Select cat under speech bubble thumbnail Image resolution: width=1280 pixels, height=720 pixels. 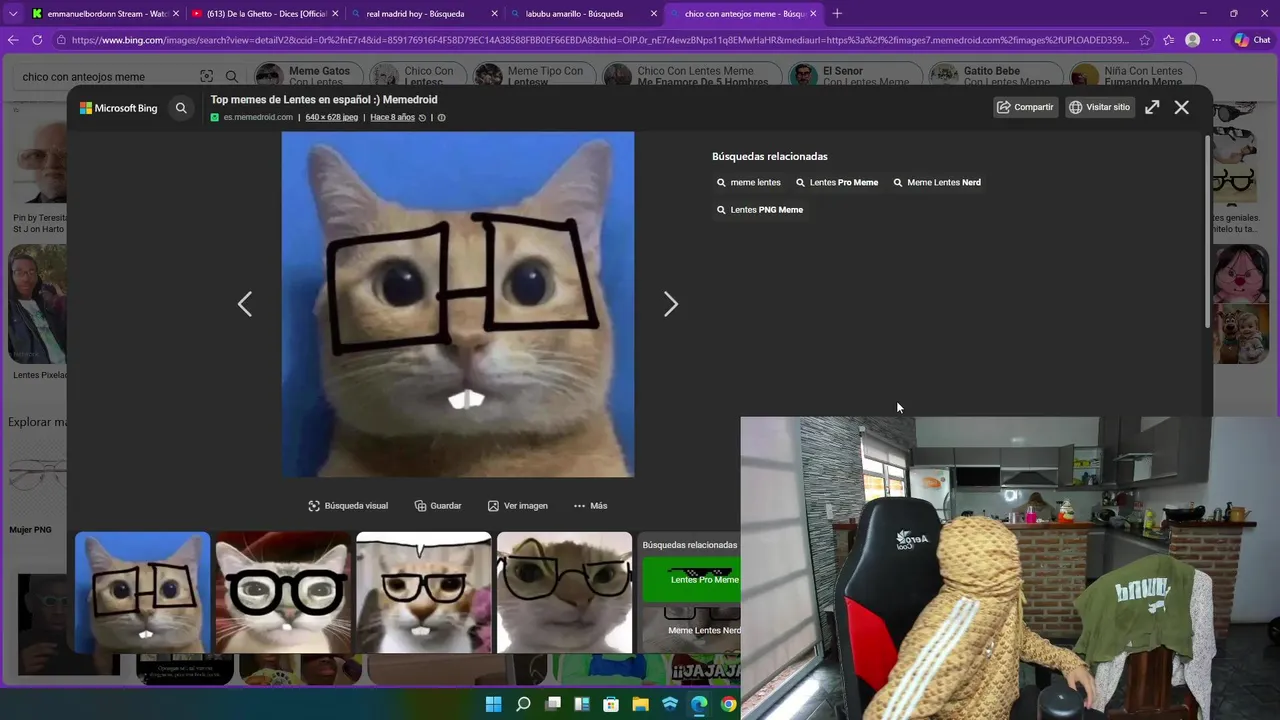coord(424,592)
